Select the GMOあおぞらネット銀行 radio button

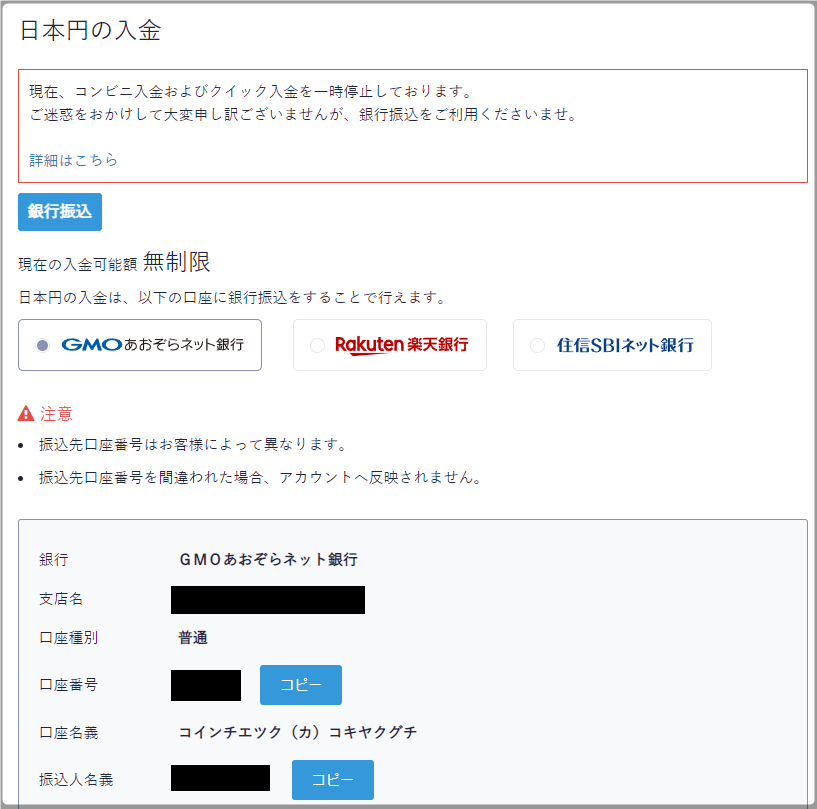click(42, 345)
